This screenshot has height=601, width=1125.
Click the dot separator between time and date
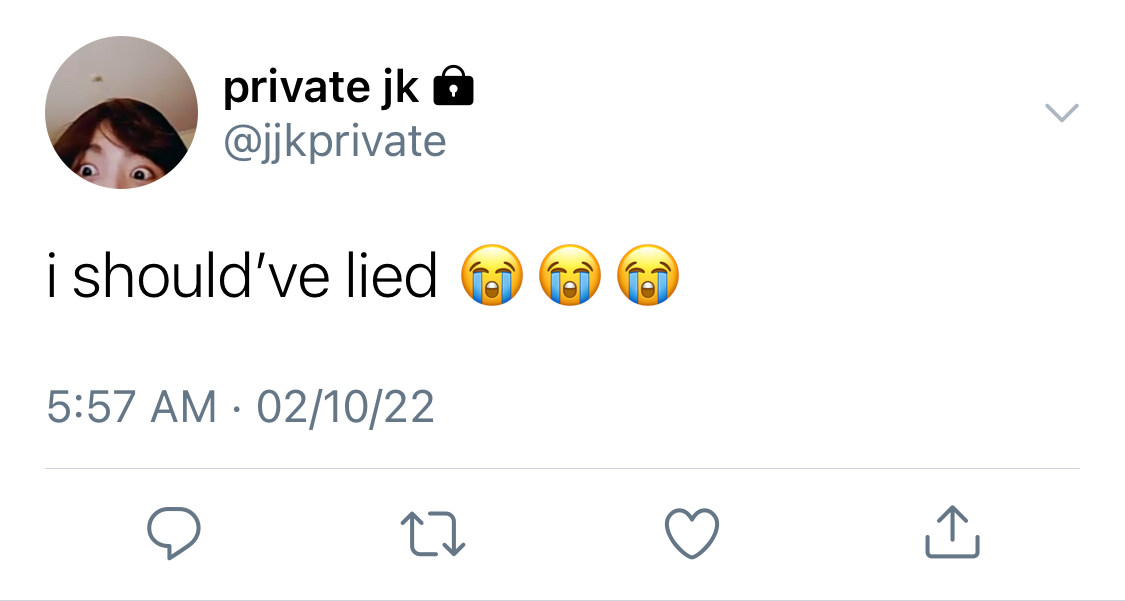pos(236,411)
